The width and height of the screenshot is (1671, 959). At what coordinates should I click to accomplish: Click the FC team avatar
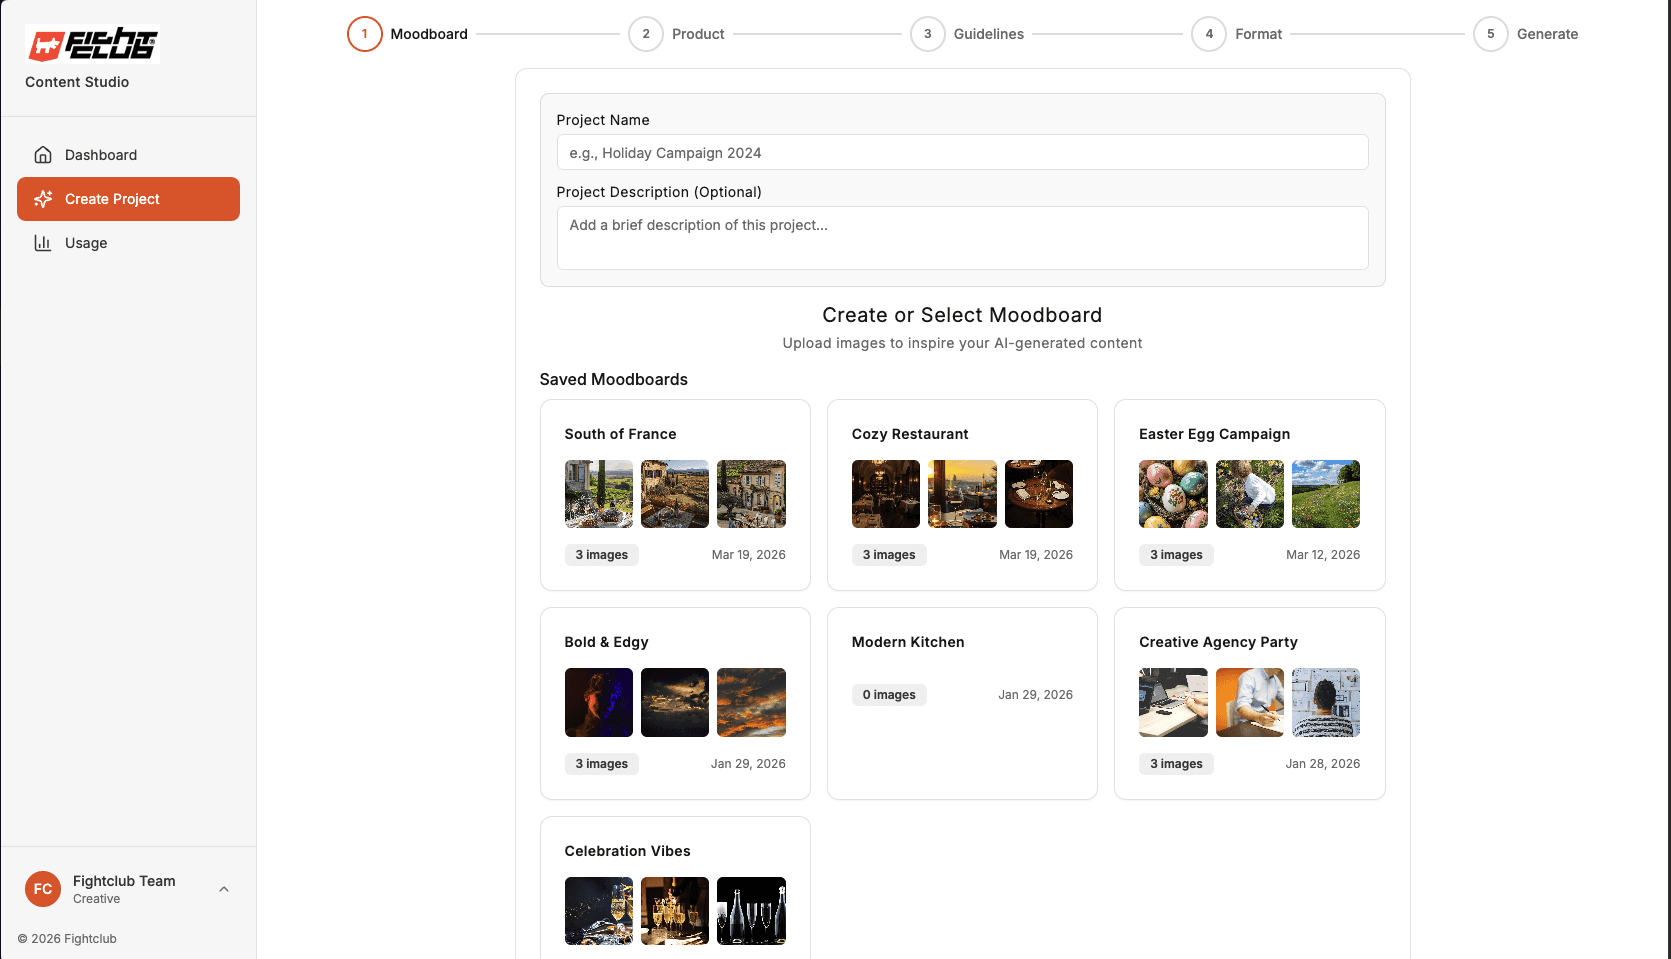point(43,889)
